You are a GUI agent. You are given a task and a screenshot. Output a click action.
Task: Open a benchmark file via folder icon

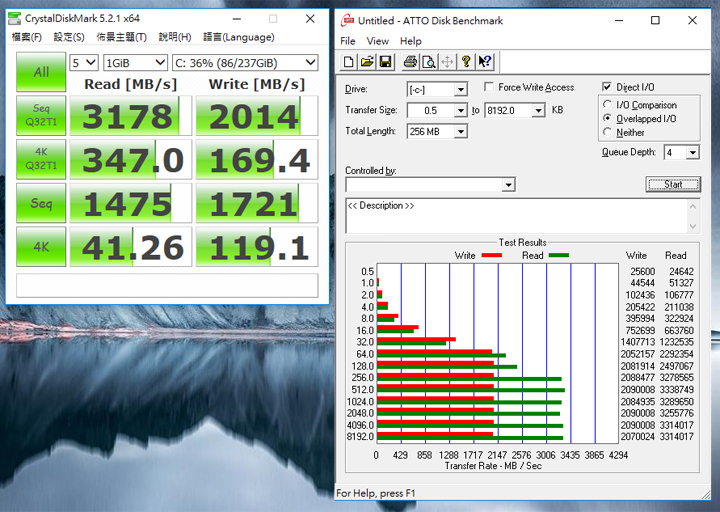tap(367, 62)
